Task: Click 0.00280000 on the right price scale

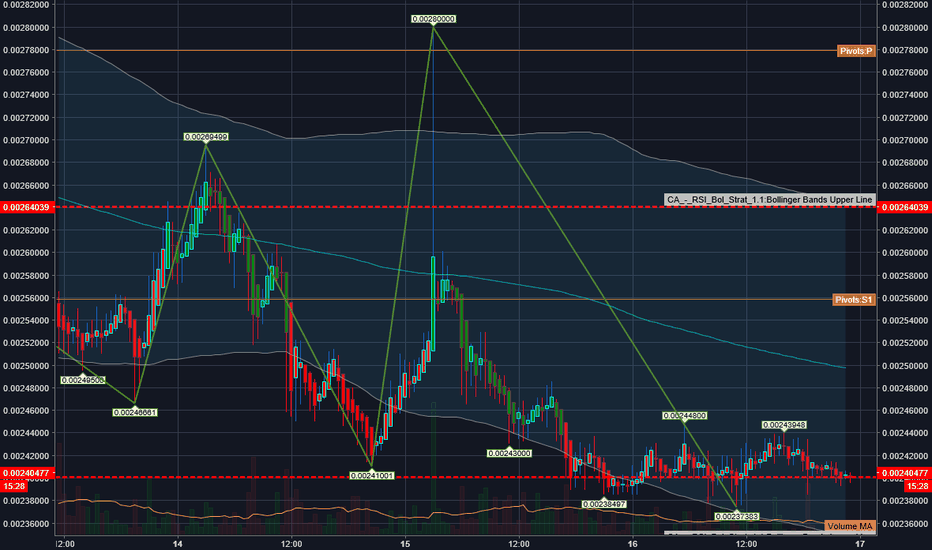Action: coord(905,28)
